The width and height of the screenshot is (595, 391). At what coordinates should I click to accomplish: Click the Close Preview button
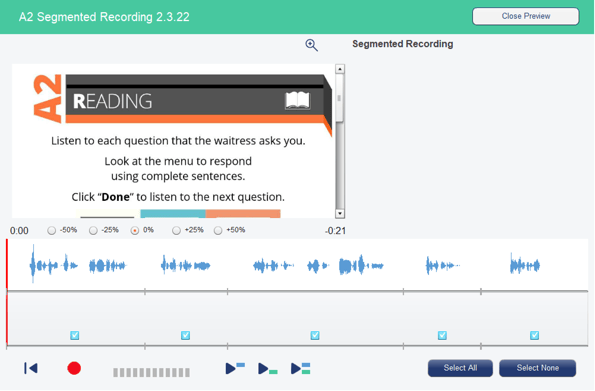[526, 16]
